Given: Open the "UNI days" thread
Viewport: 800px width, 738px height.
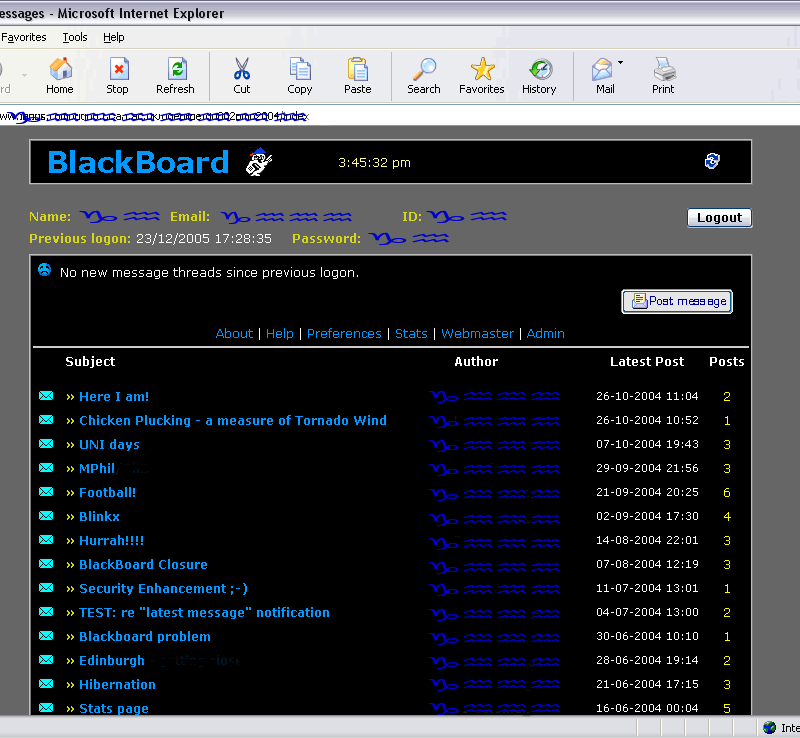Looking at the screenshot, I should [x=109, y=445].
